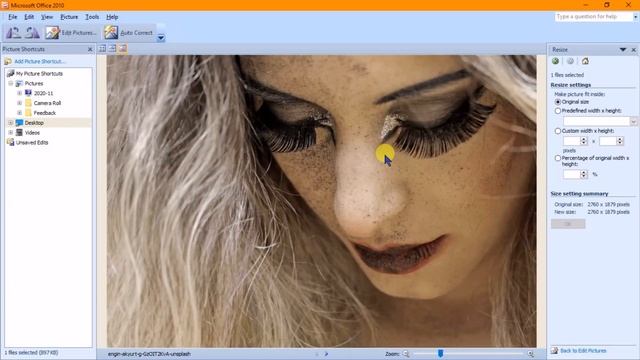Open Edit Pictures pane
Screen dimensions: 640x360
pyautogui.click(x=71, y=33)
